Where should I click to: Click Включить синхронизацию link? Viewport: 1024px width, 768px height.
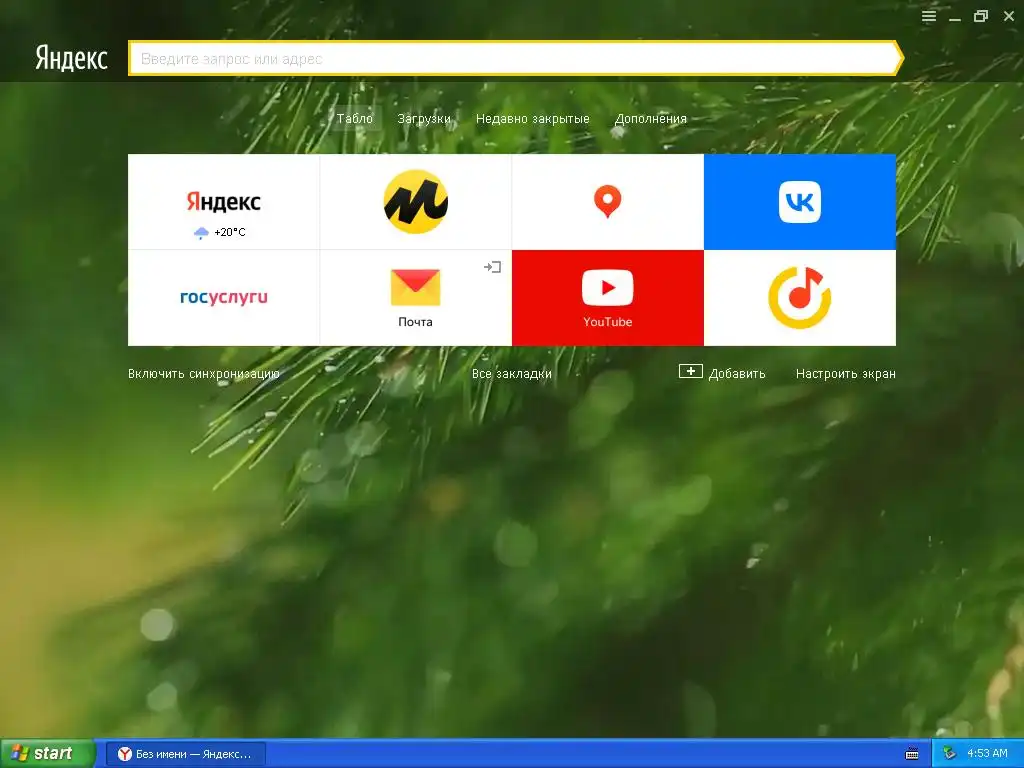point(204,374)
